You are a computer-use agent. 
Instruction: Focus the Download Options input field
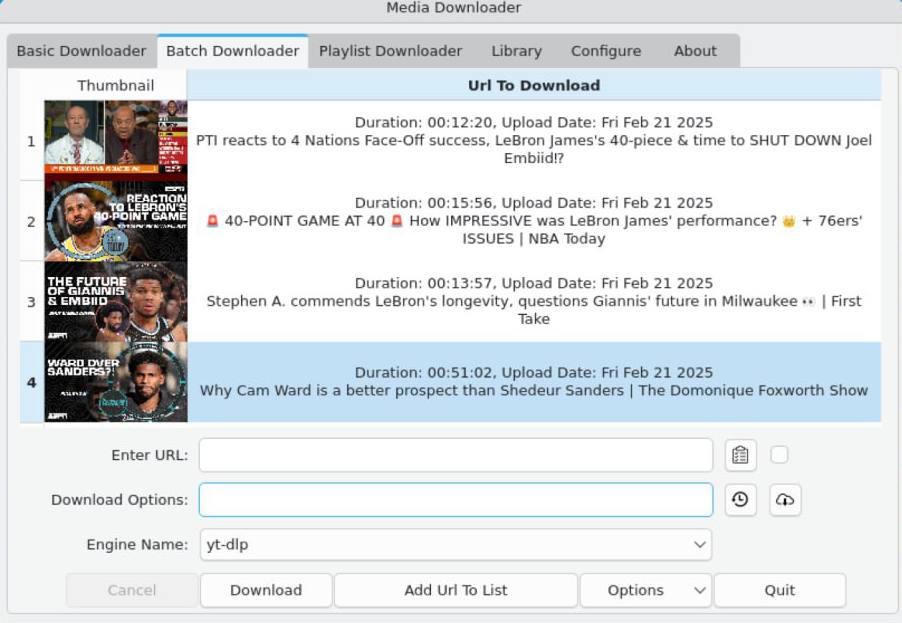[455, 500]
